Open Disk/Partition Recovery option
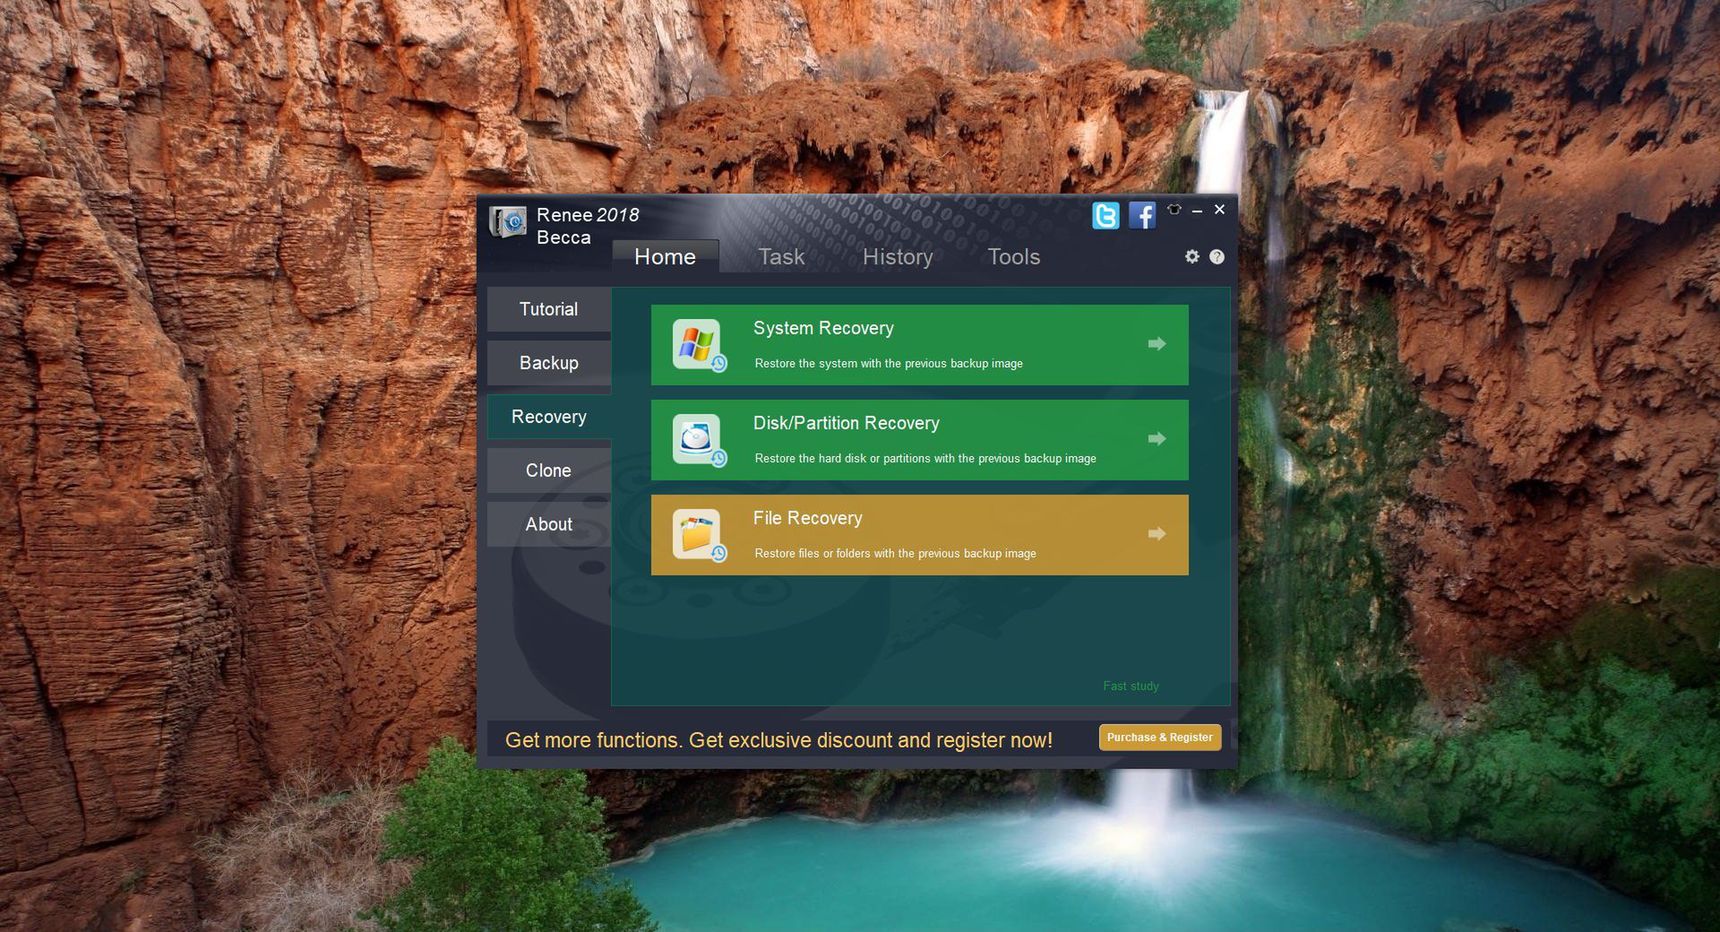 [x=920, y=440]
